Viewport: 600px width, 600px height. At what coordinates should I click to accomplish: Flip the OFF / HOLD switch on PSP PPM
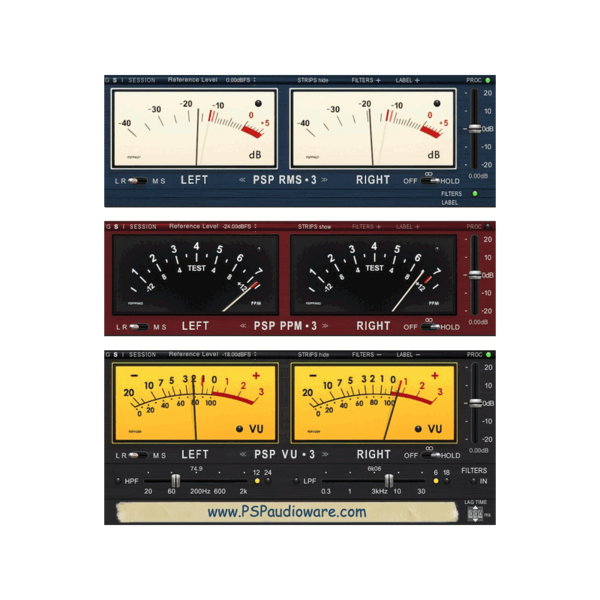[430, 327]
